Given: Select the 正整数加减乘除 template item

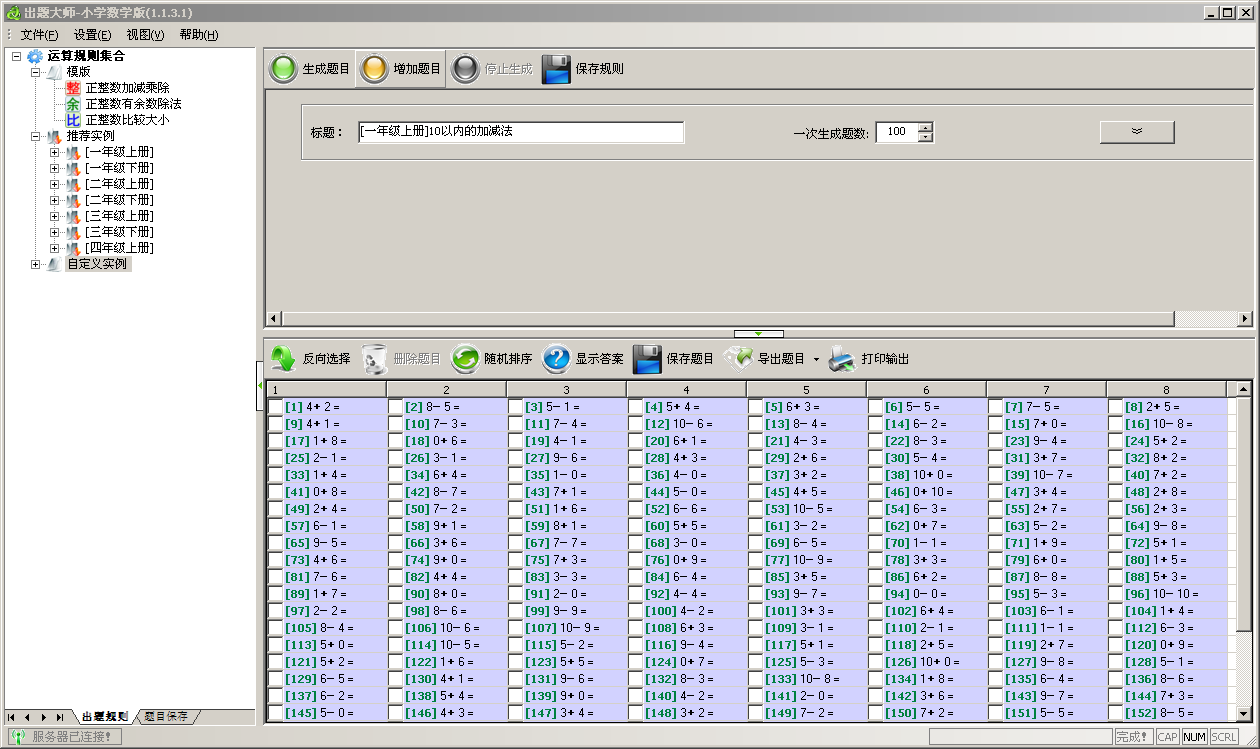Looking at the screenshot, I should [126, 88].
